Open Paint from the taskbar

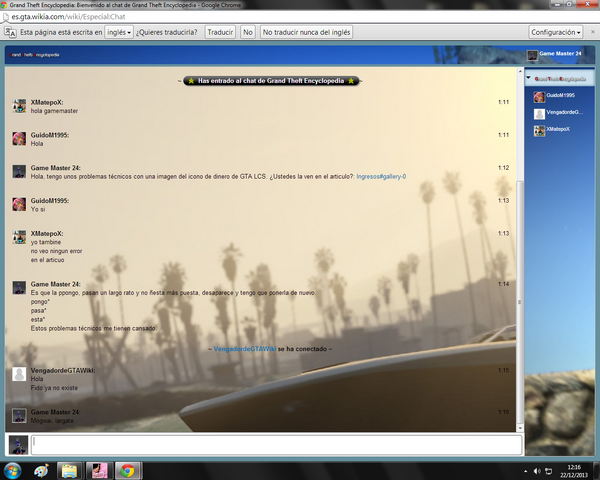(41, 471)
